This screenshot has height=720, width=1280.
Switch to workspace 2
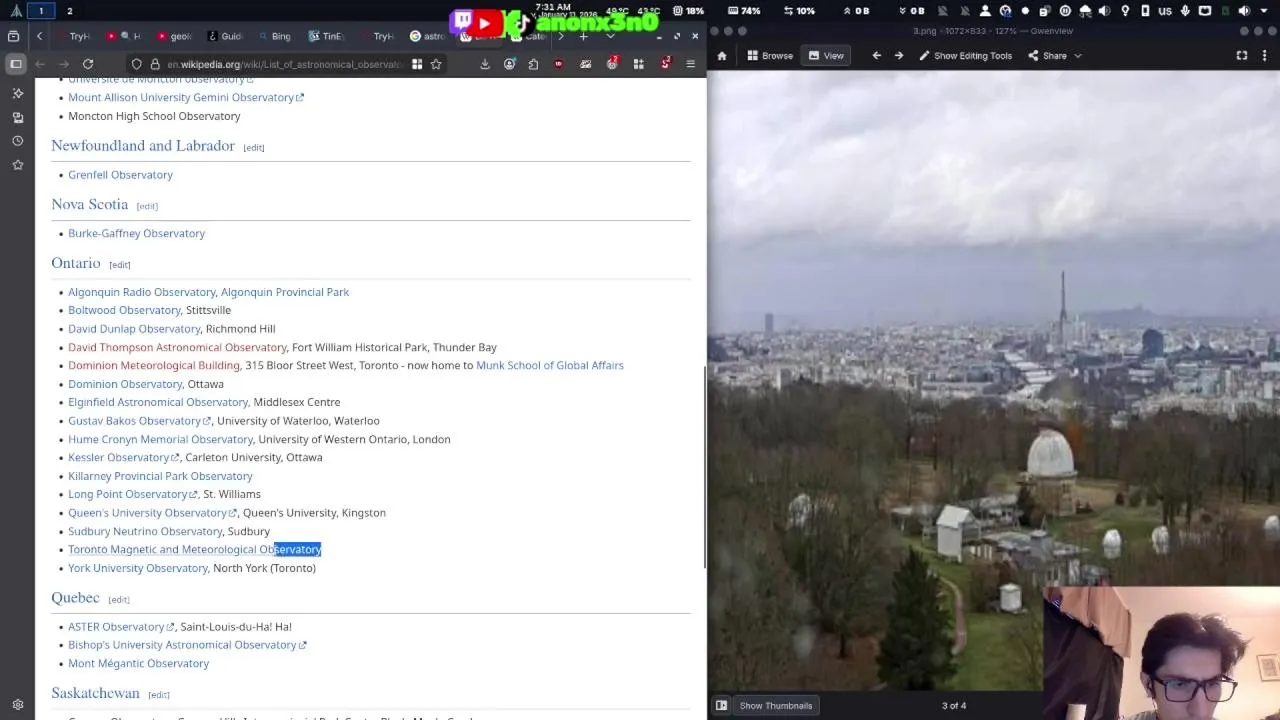(x=69, y=11)
